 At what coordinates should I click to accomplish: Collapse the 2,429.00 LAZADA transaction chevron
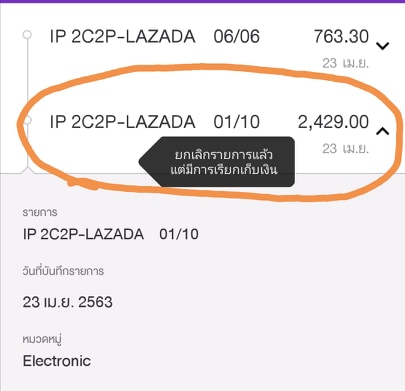(383, 131)
